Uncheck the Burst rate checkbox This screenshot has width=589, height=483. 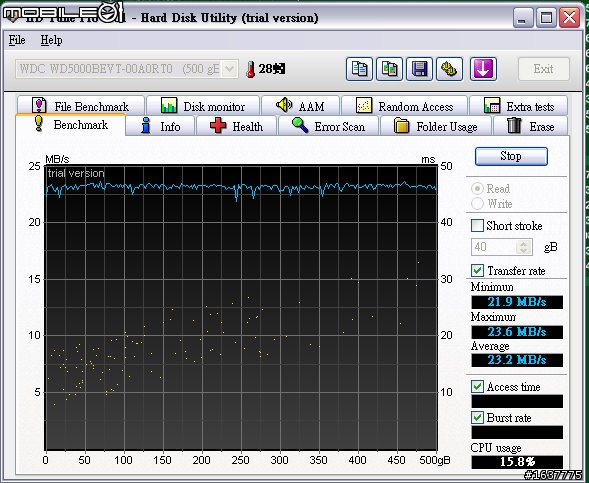pos(477,417)
